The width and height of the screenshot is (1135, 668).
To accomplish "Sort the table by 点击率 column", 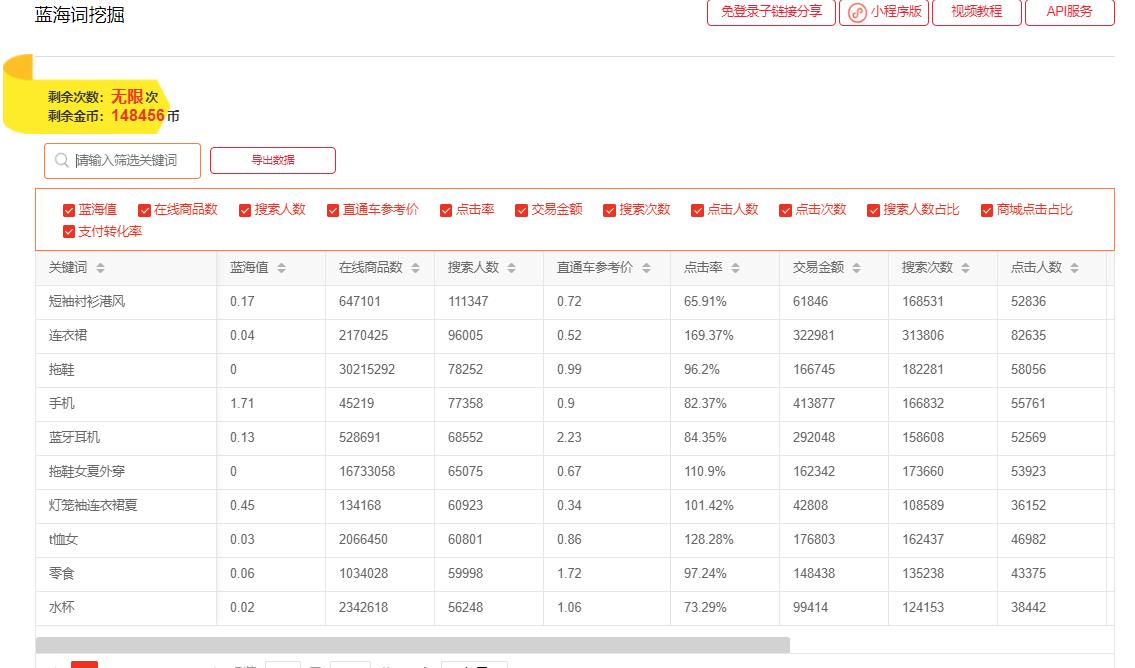I will [737, 267].
